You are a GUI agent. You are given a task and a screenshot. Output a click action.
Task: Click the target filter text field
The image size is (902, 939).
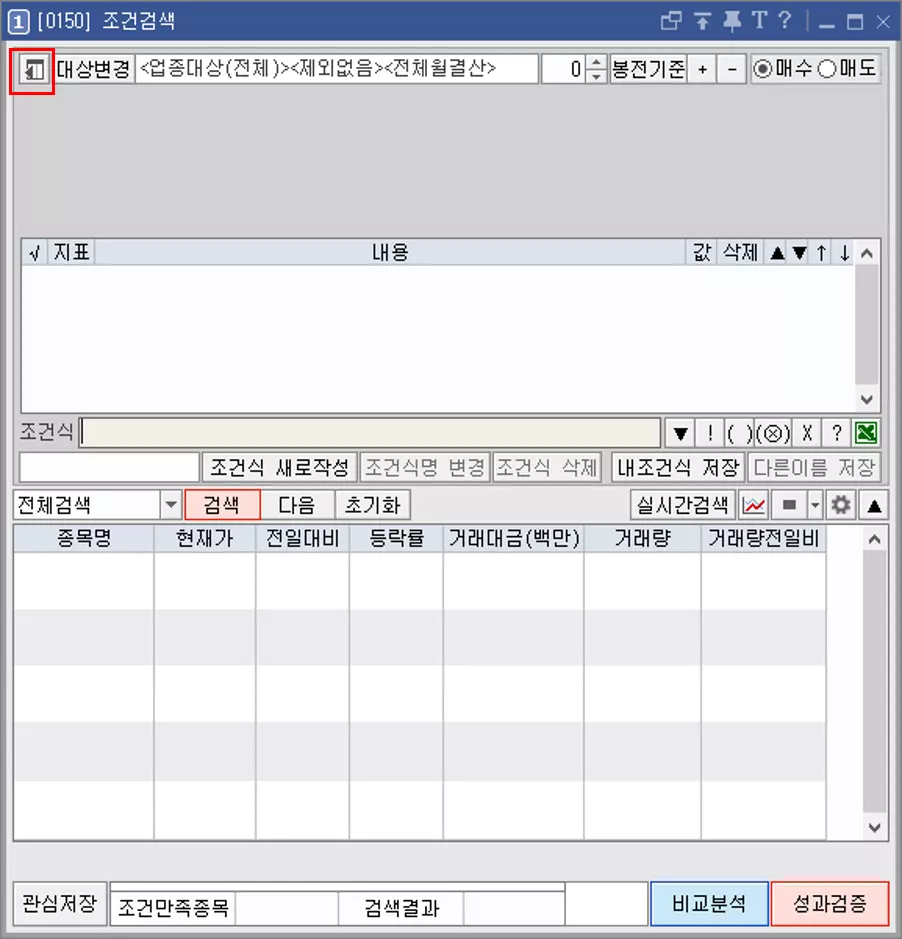[337, 69]
